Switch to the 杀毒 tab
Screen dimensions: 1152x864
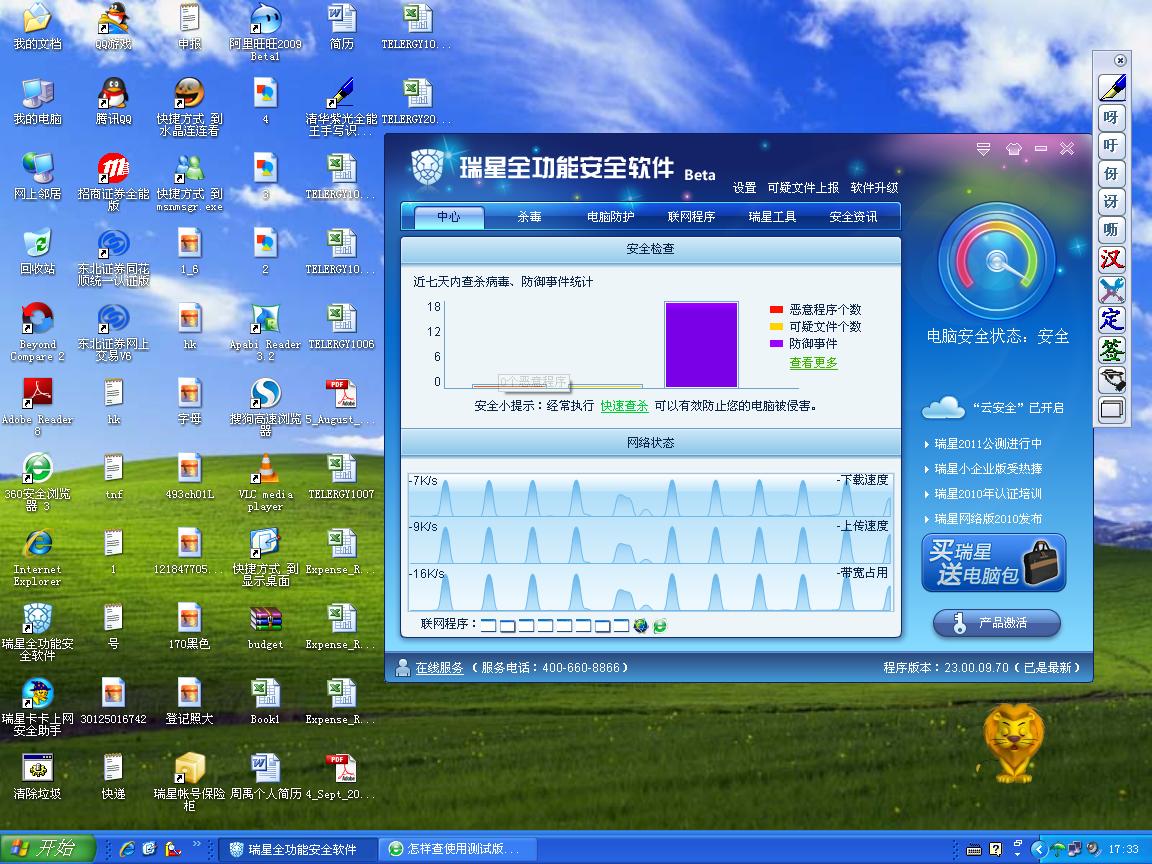529,217
